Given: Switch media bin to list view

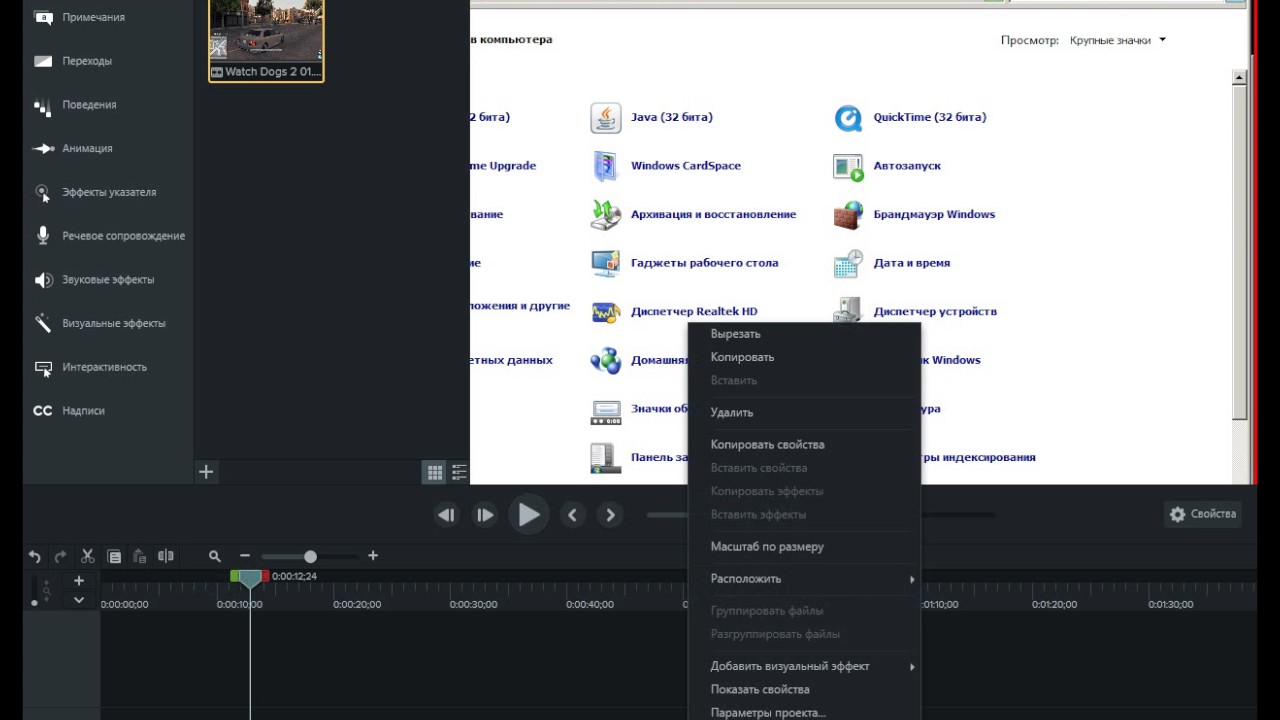Looking at the screenshot, I should click(x=459, y=473).
